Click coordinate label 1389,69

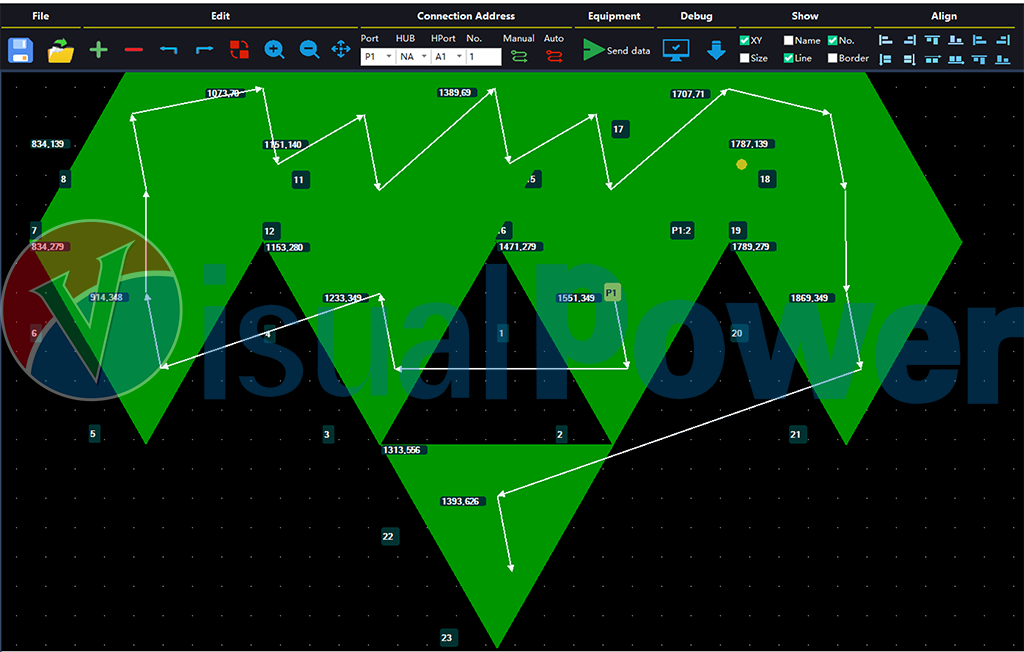click(x=456, y=93)
